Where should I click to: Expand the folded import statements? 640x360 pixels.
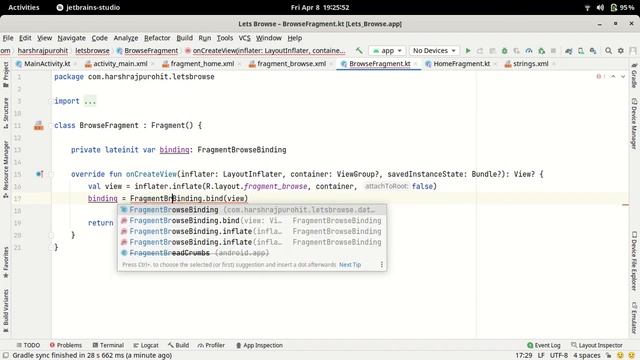click(x=90, y=101)
